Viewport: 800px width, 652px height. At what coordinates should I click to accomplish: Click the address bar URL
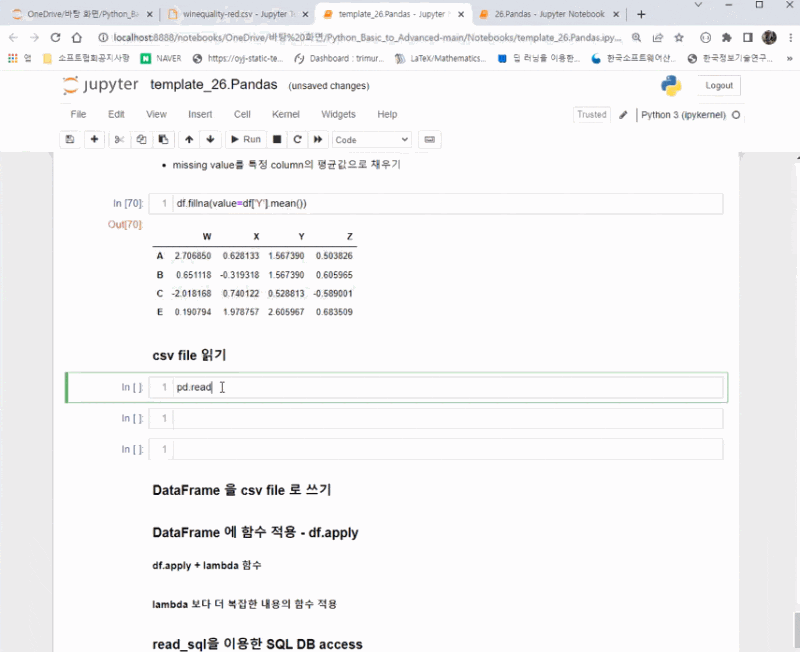click(x=367, y=37)
